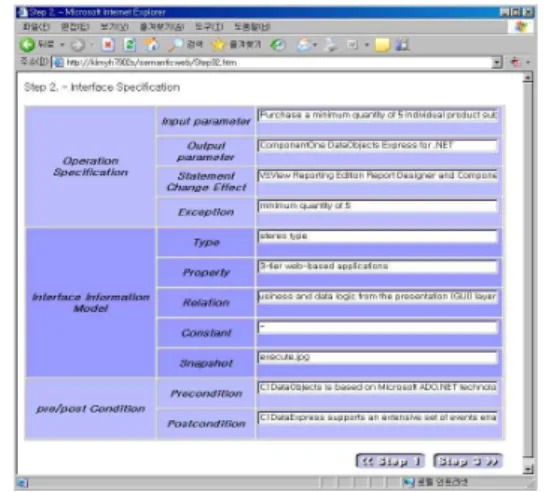Screen dimensions: 545x492
Task: Click the Print toolbar icon
Action: (x=331, y=45)
